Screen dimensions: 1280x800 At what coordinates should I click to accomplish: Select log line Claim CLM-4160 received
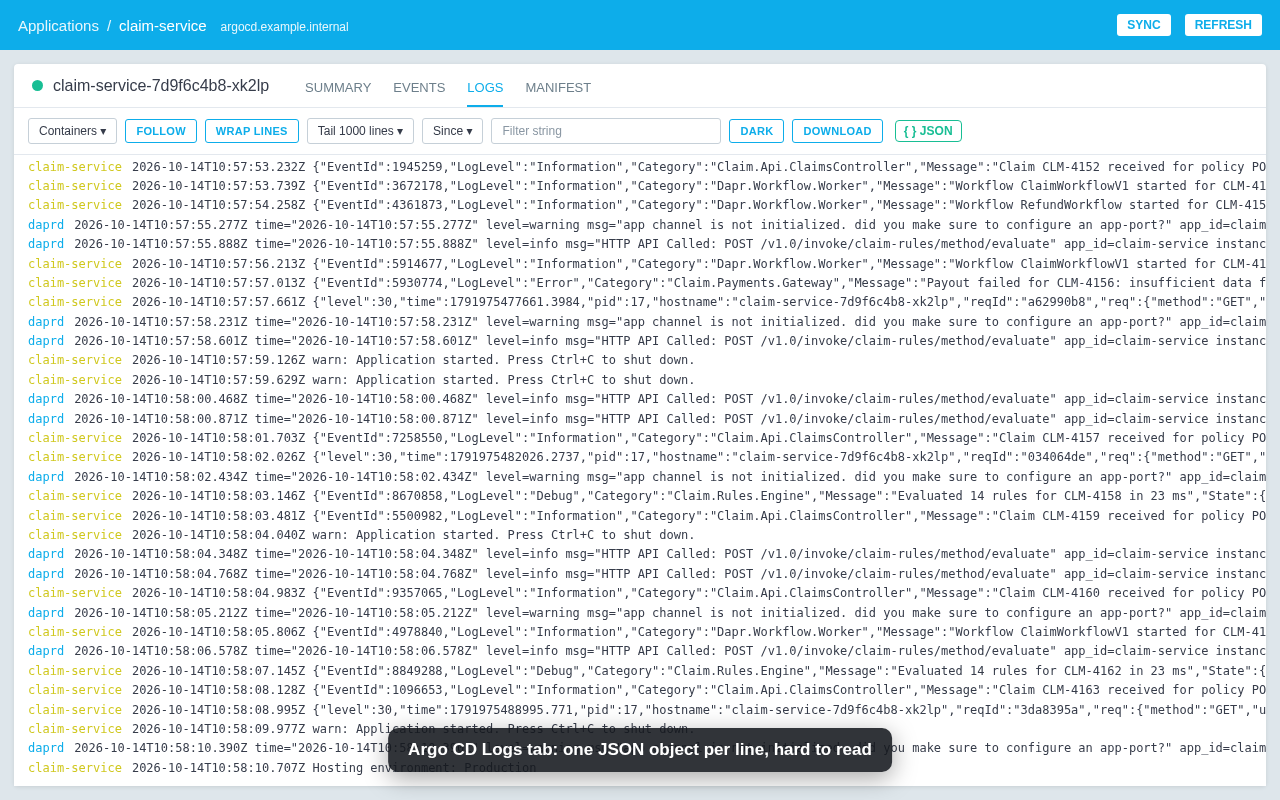640,593
